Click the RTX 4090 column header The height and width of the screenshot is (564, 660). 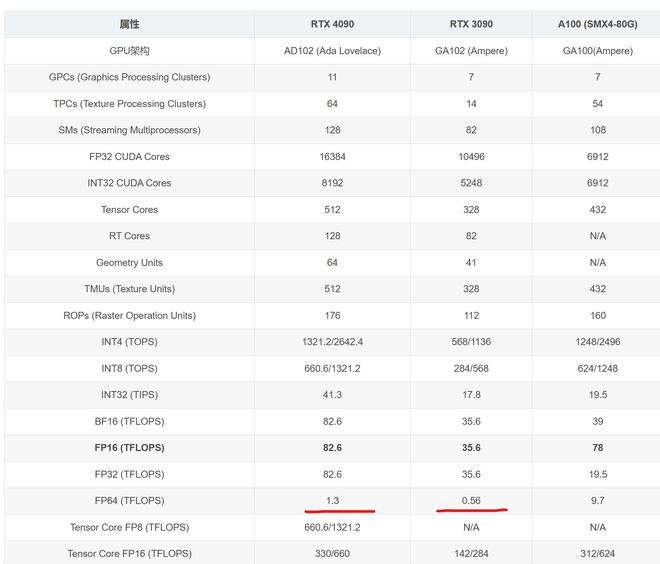[x=332, y=24]
